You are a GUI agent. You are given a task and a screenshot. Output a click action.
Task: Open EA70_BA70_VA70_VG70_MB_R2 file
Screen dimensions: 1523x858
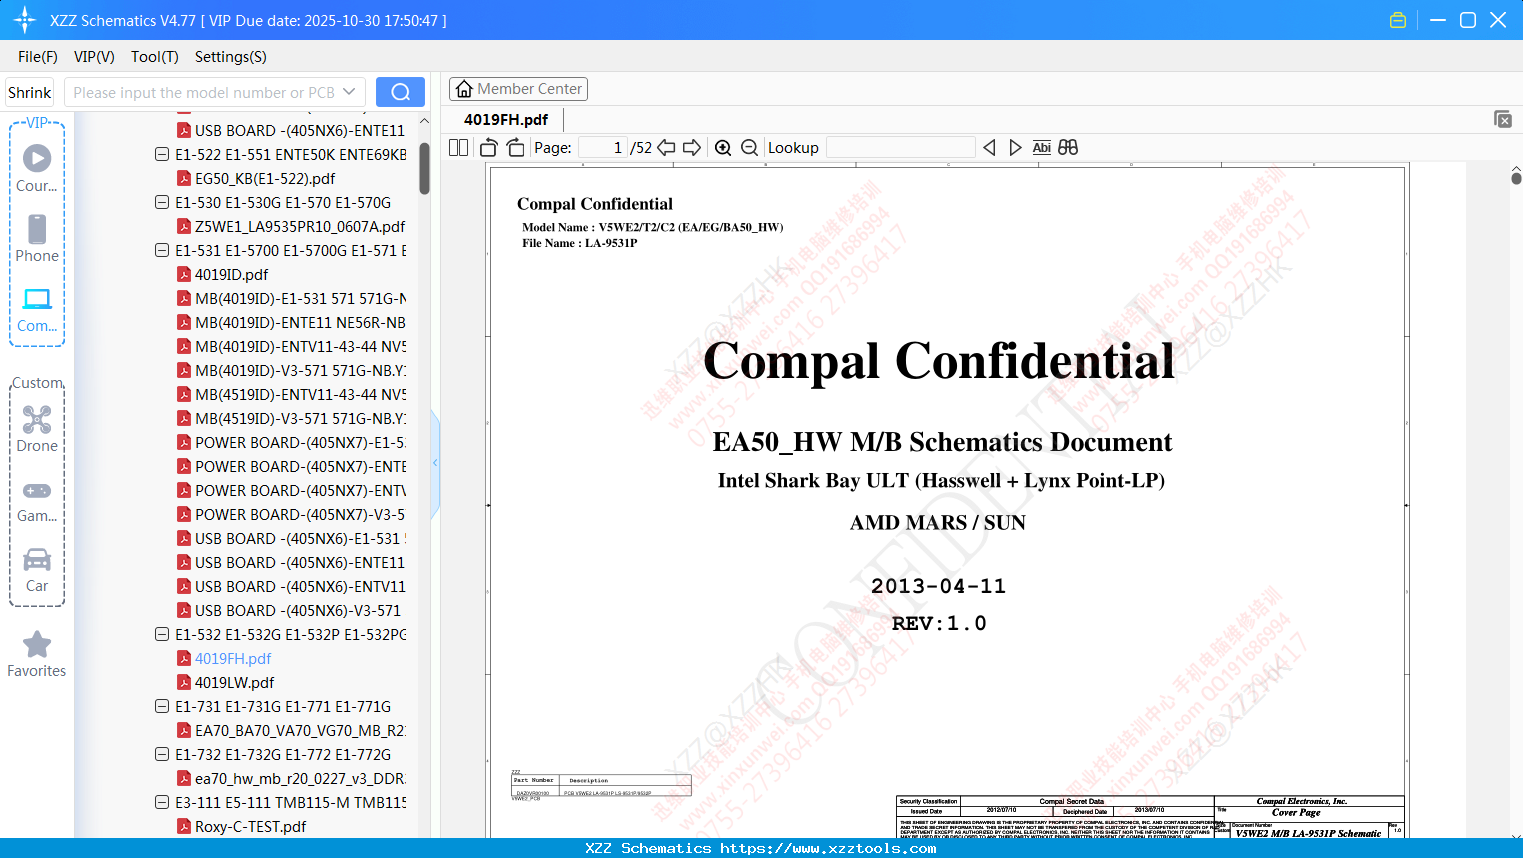[x=292, y=730]
